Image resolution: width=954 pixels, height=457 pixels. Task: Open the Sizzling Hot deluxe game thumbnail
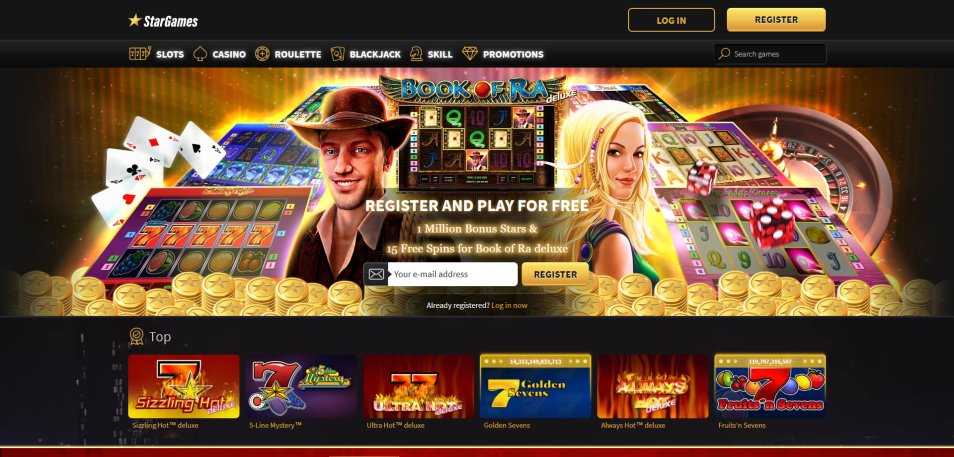184,386
